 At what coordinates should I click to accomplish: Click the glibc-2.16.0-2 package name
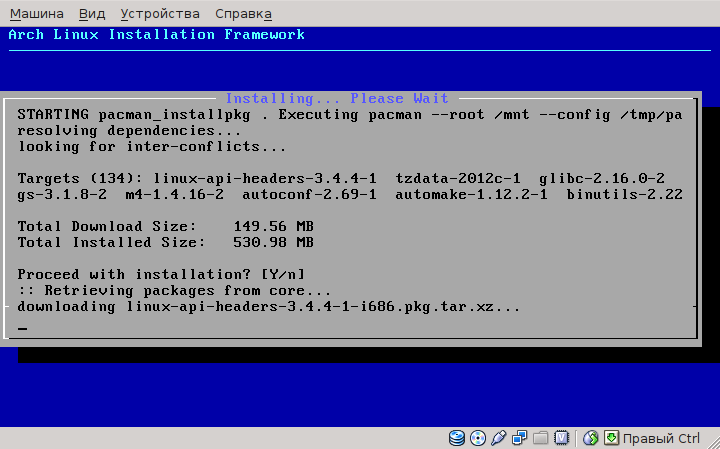tap(602, 178)
